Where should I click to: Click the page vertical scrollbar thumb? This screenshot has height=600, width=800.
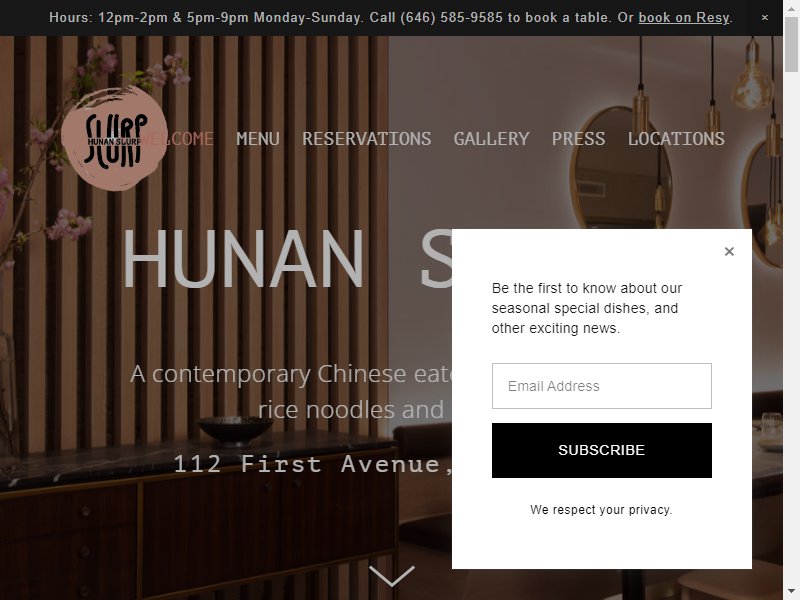(x=791, y=46)
